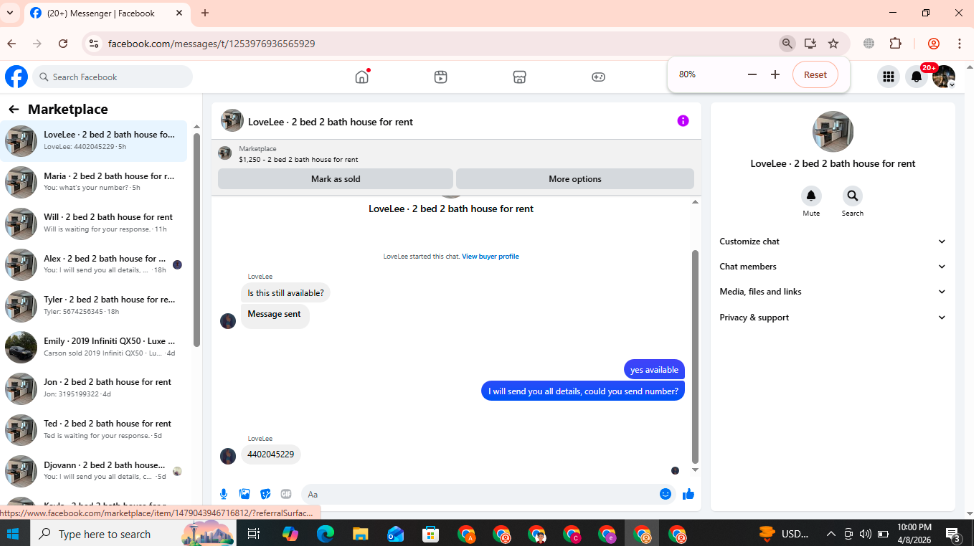Image resolution: width=974 pixels, height=546 pixels.
Task: Open View buyer profile link
Action: (490, 257)
